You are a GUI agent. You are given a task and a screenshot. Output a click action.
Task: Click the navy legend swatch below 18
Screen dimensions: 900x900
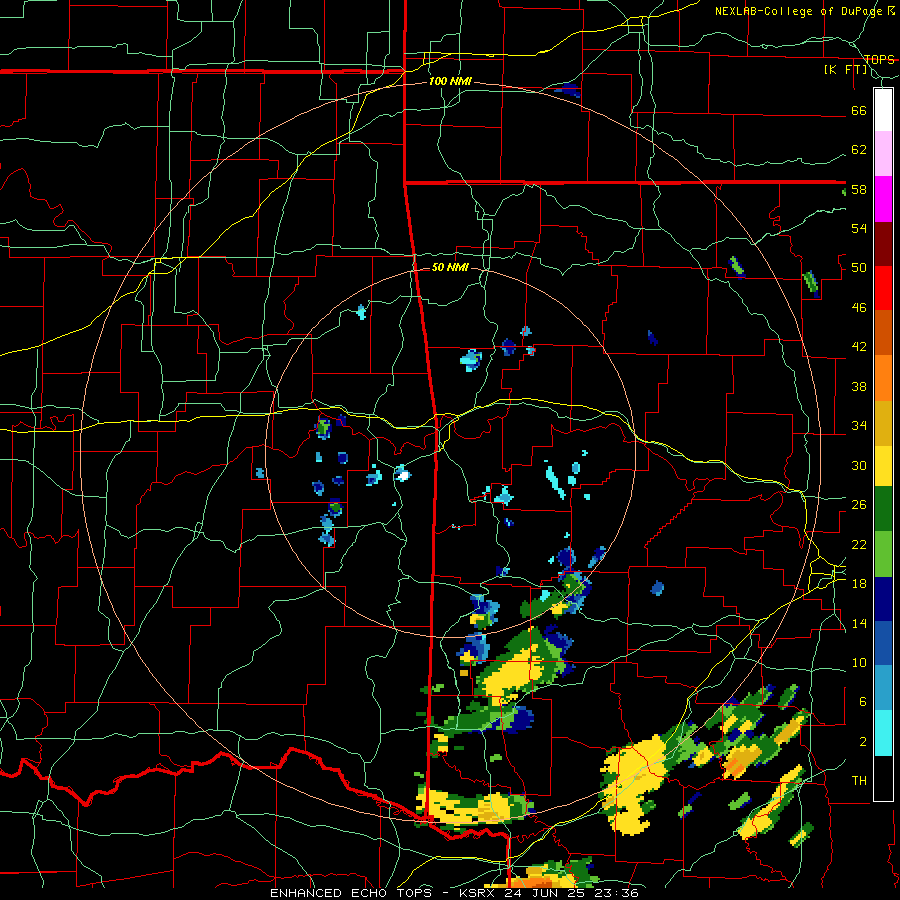point(883,599)
